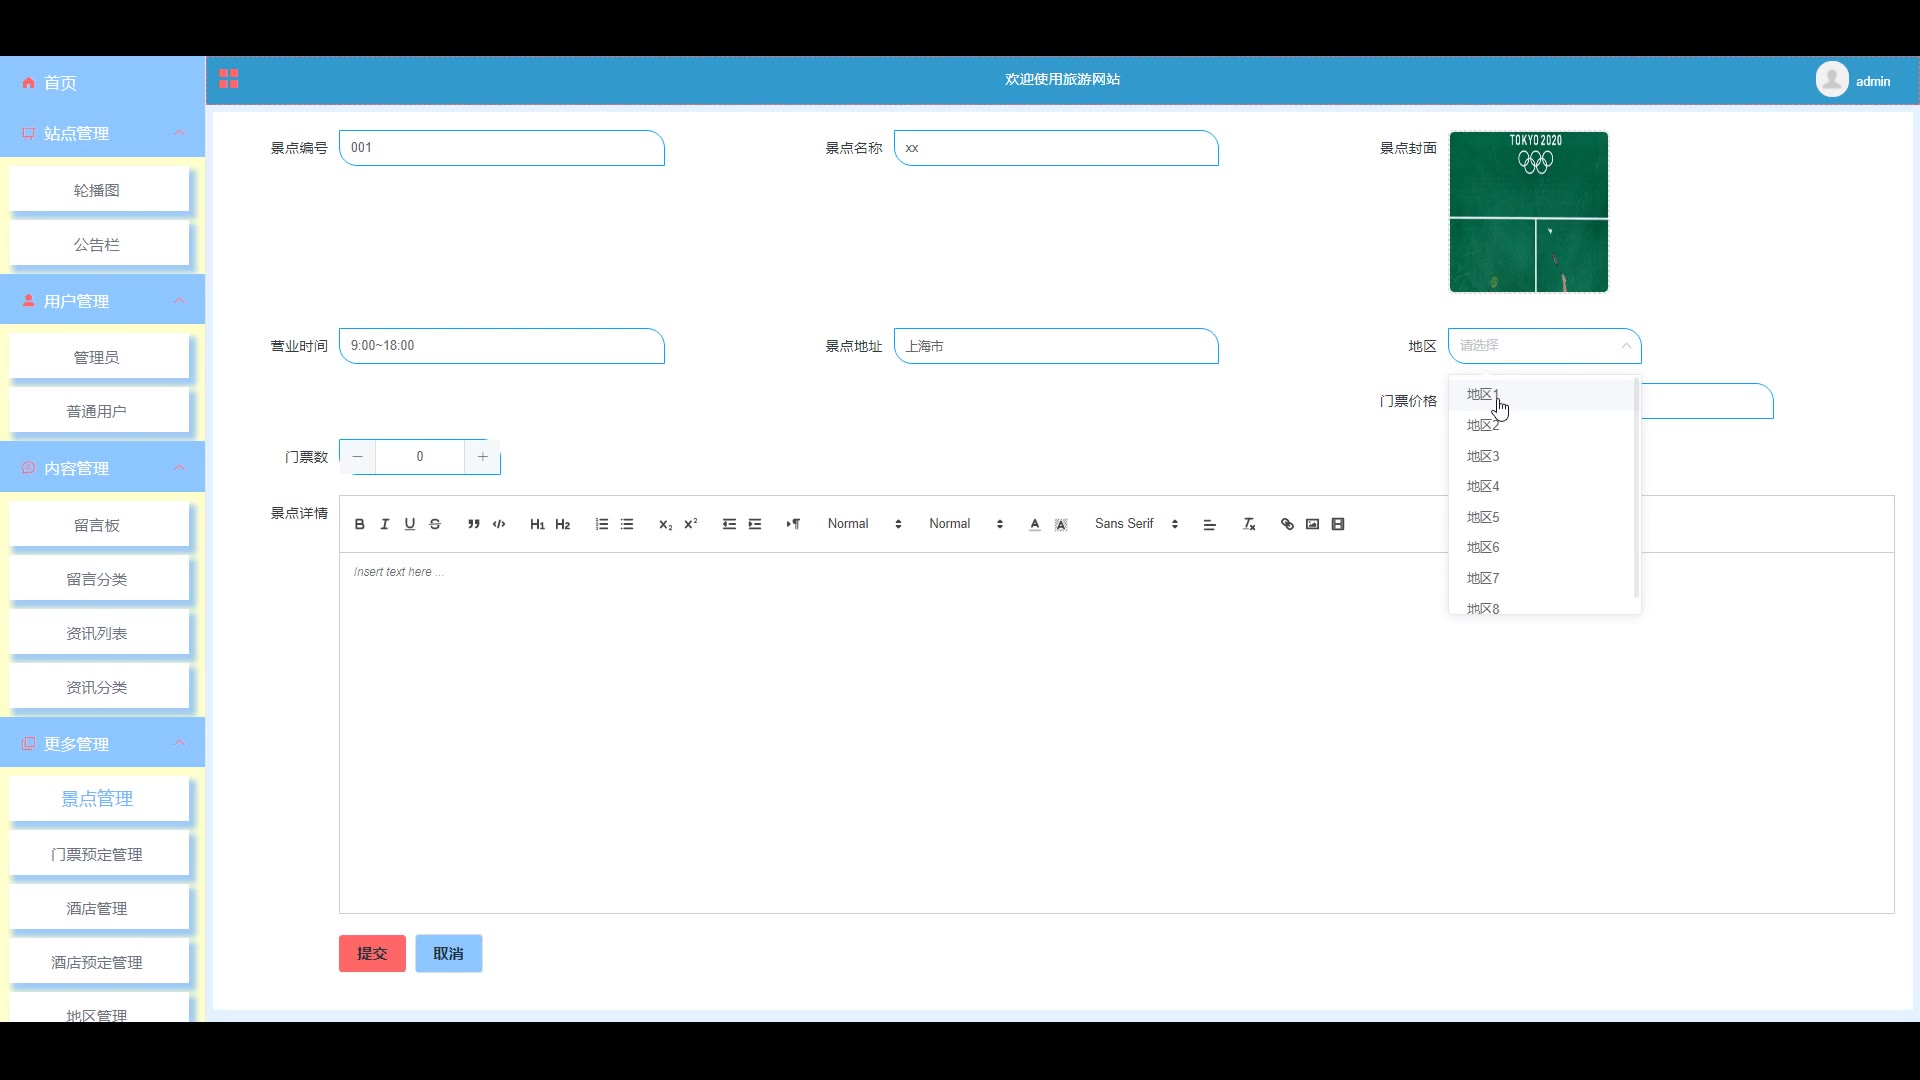Toggle strikethrough formatting in editor

435,524
